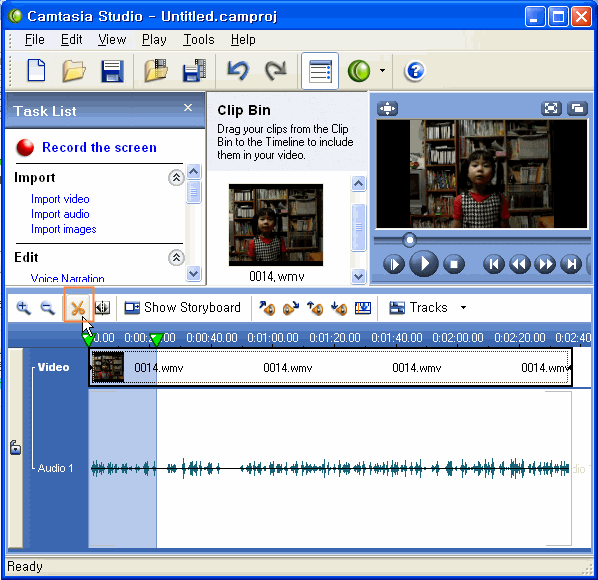Open the File menu
Viewport: 598px width, 580px height.
coord(34,40)
